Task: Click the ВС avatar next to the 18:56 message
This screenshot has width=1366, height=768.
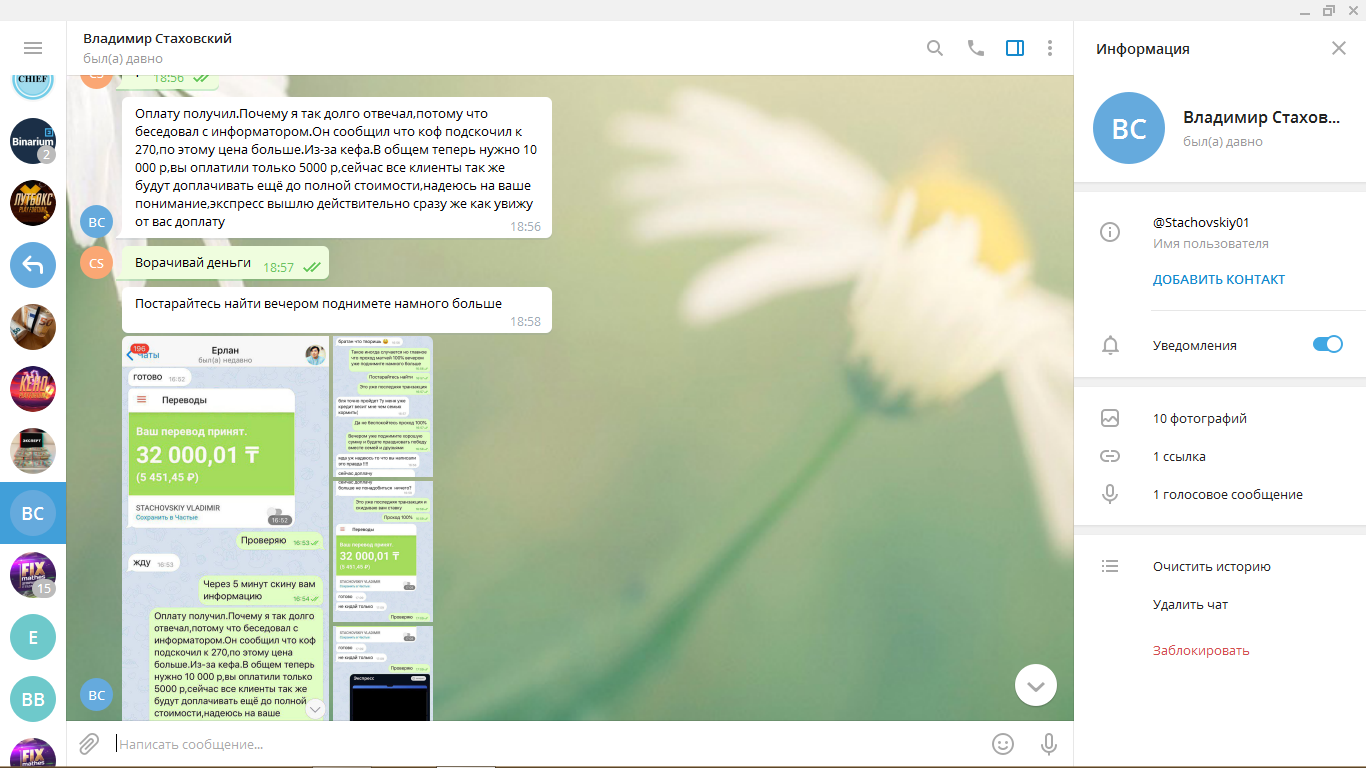Action: pyautogui.click(x=96, y=222)
